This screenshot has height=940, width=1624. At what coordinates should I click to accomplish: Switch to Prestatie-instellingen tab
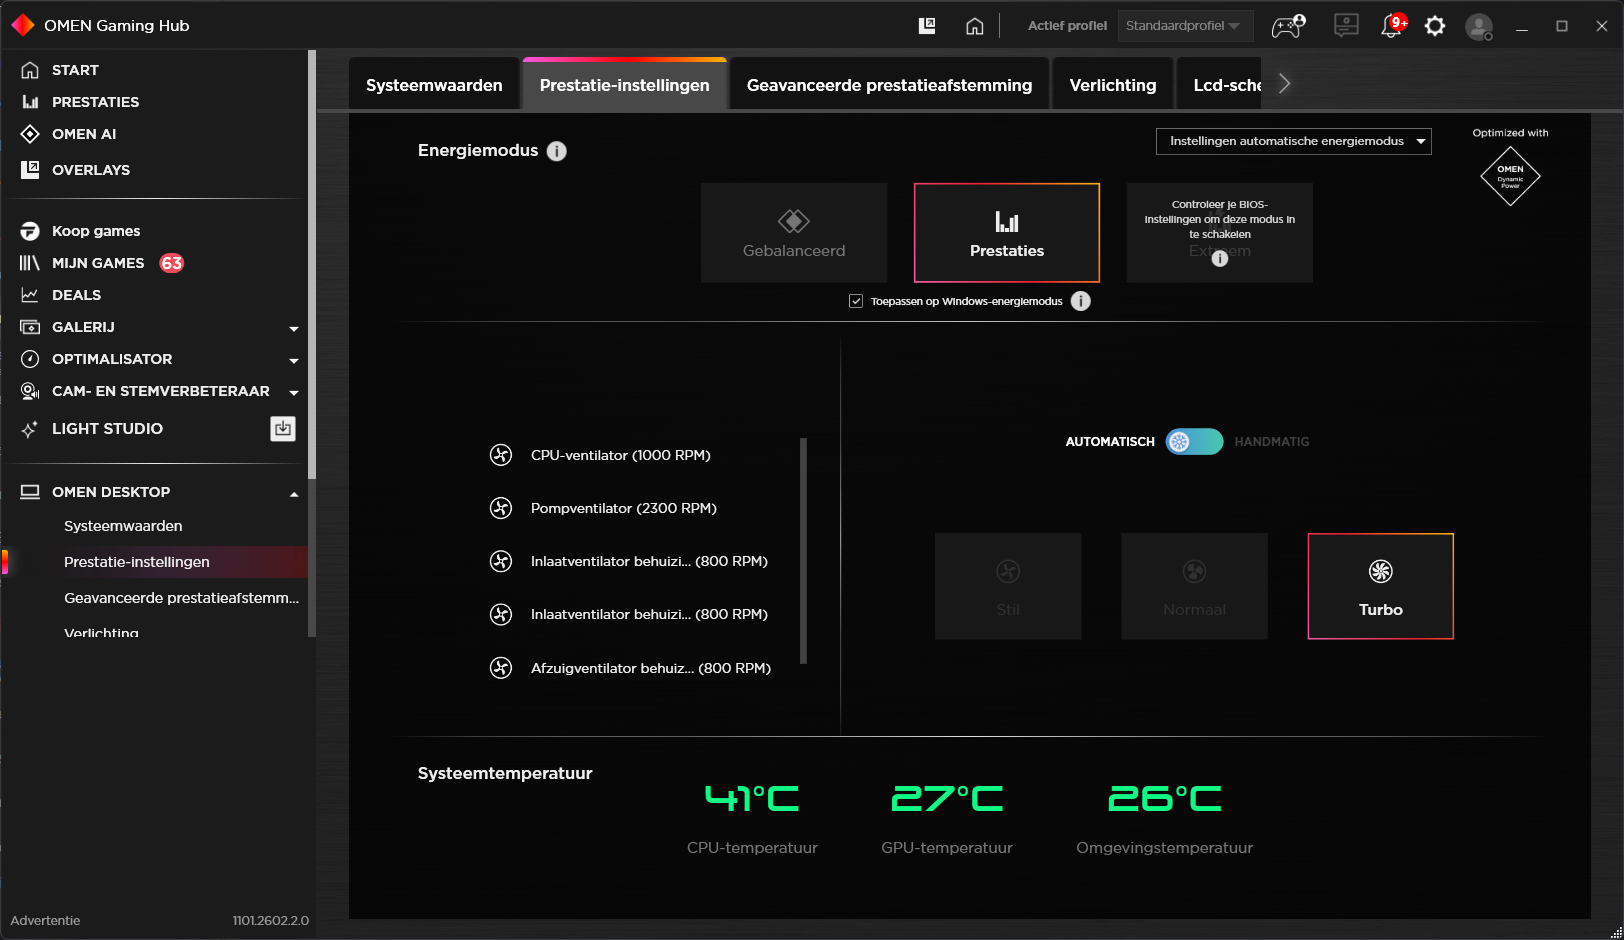coord(625,85)
